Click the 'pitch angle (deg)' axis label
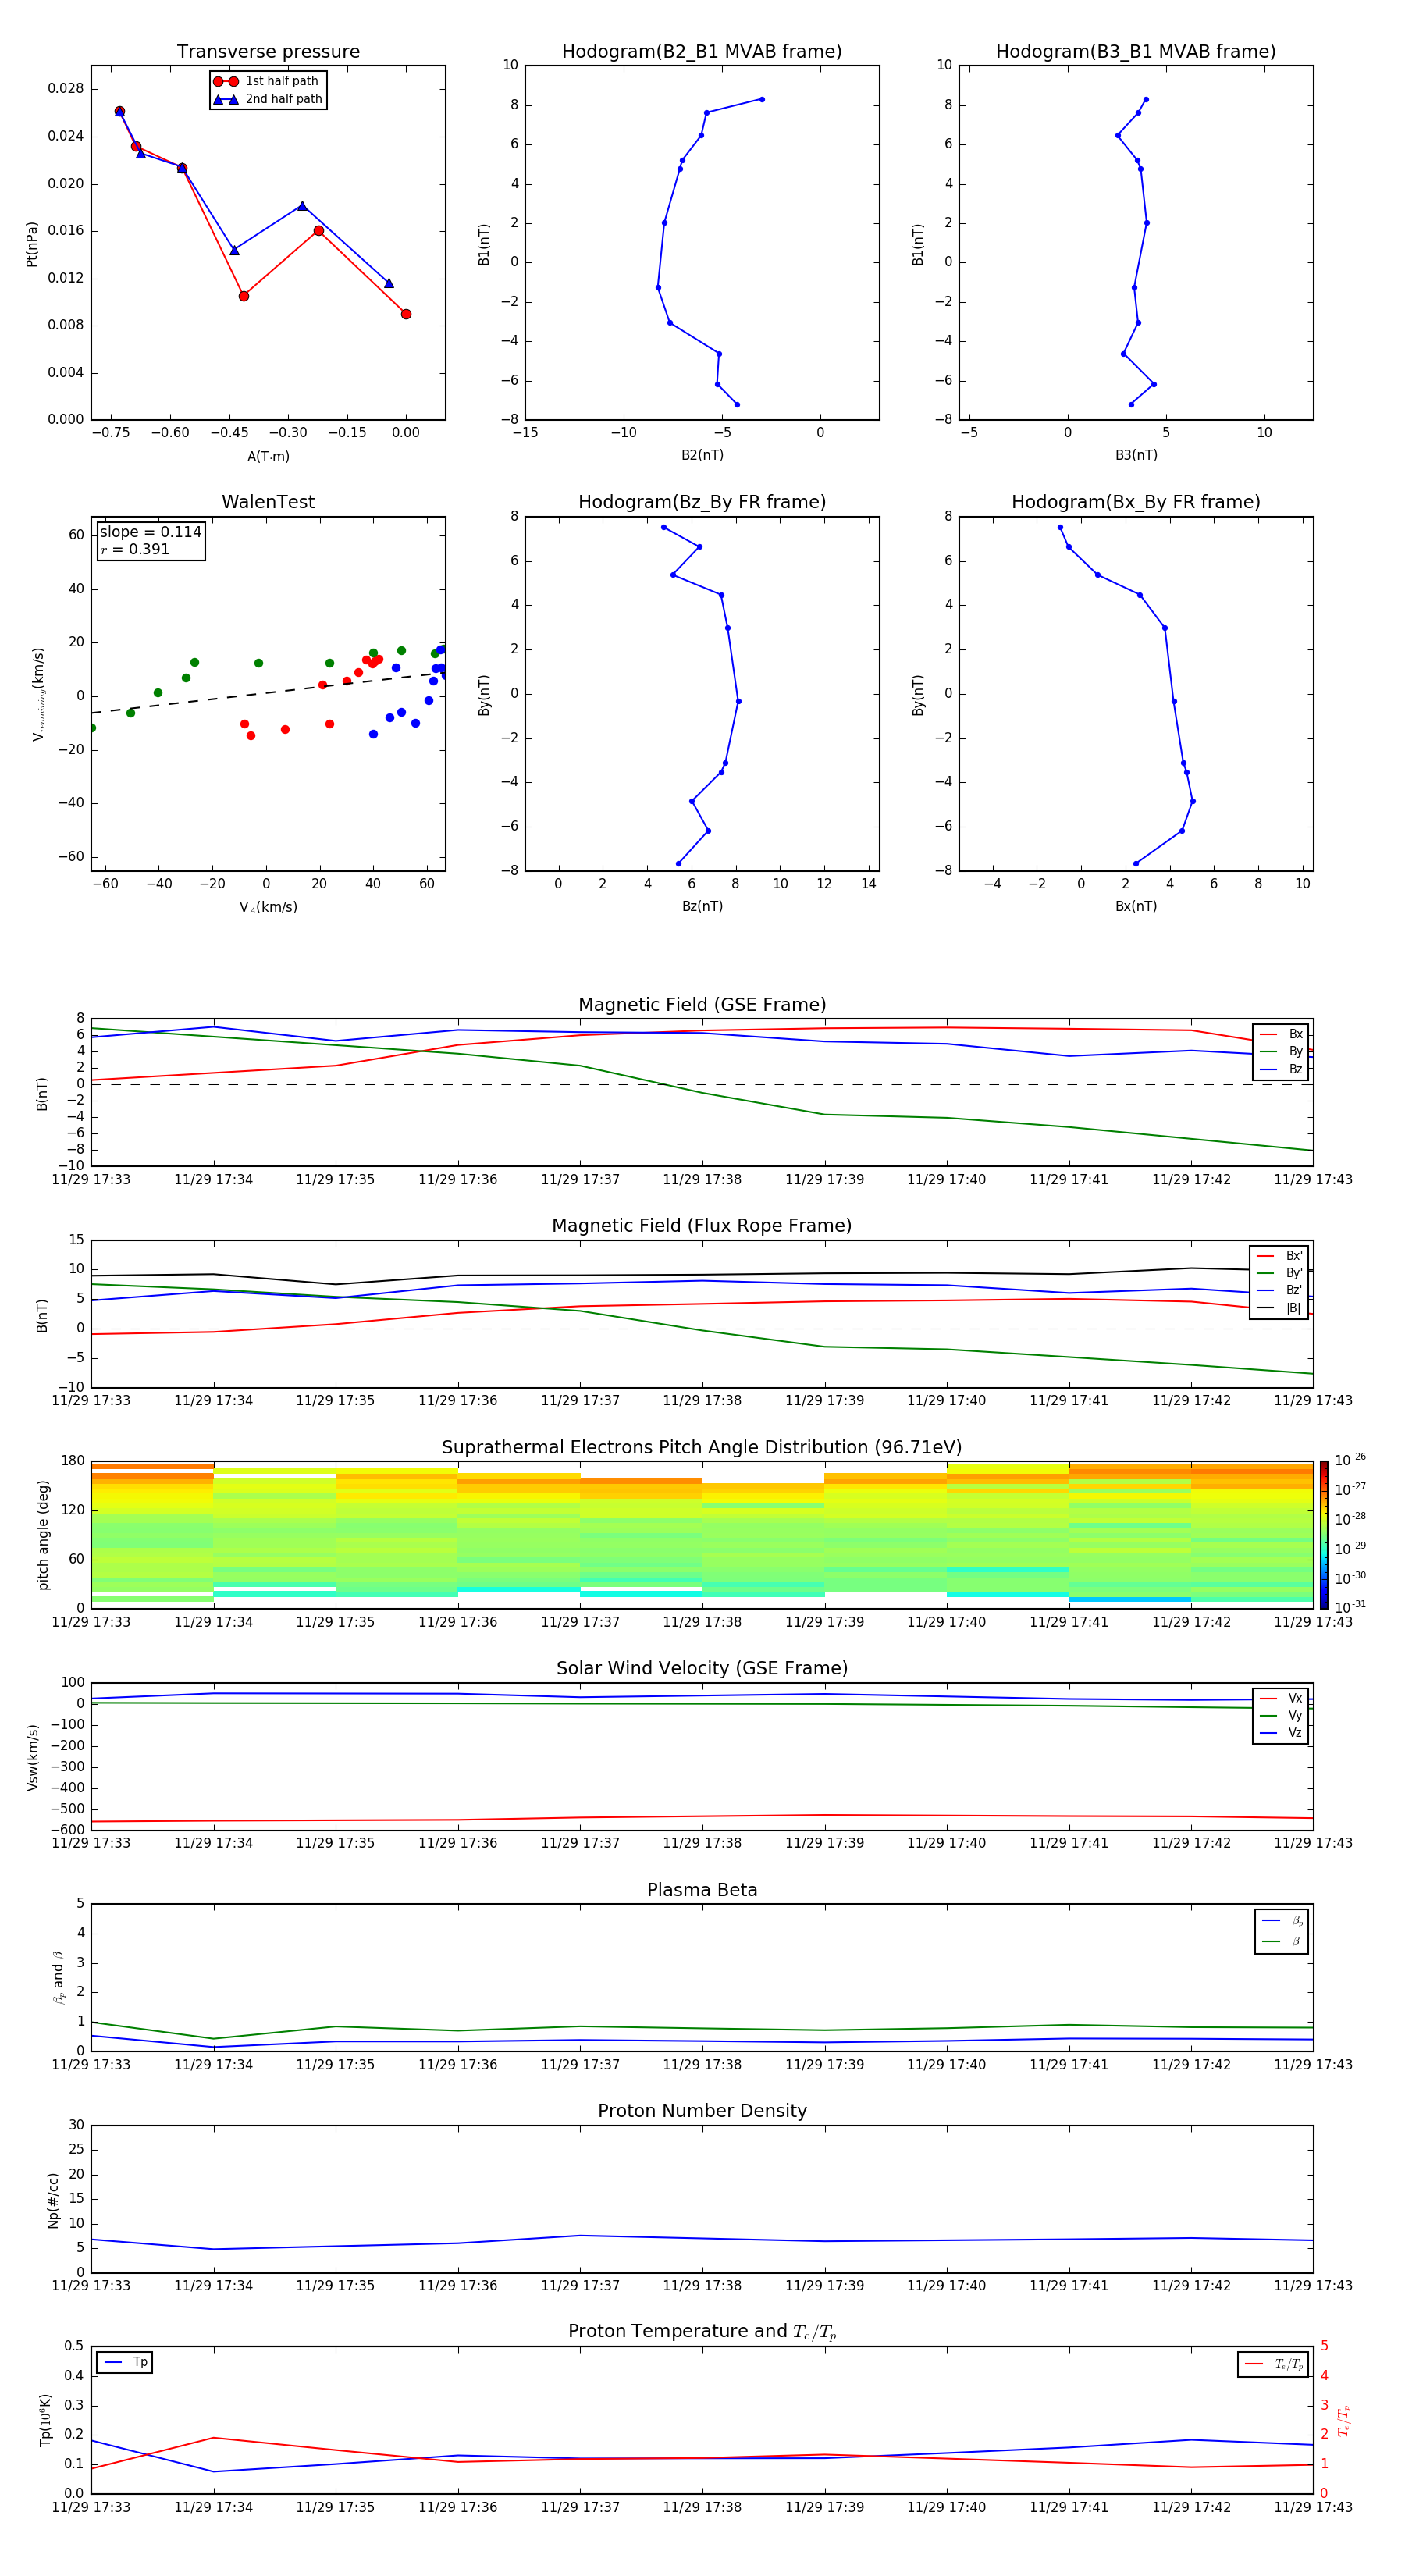This screenshot has height=2576, width=1405. pyautogui.click(x=43, y=1534)
